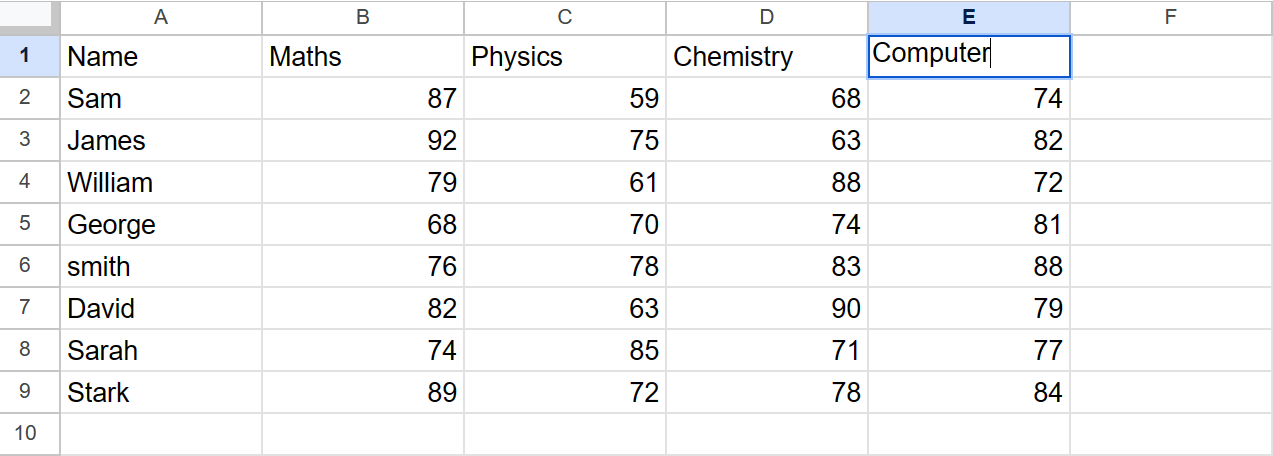Image resolution: width=1273 pixels, height=456 pixels.
Task: Click the cell with name George
Action: pos(161,224)
